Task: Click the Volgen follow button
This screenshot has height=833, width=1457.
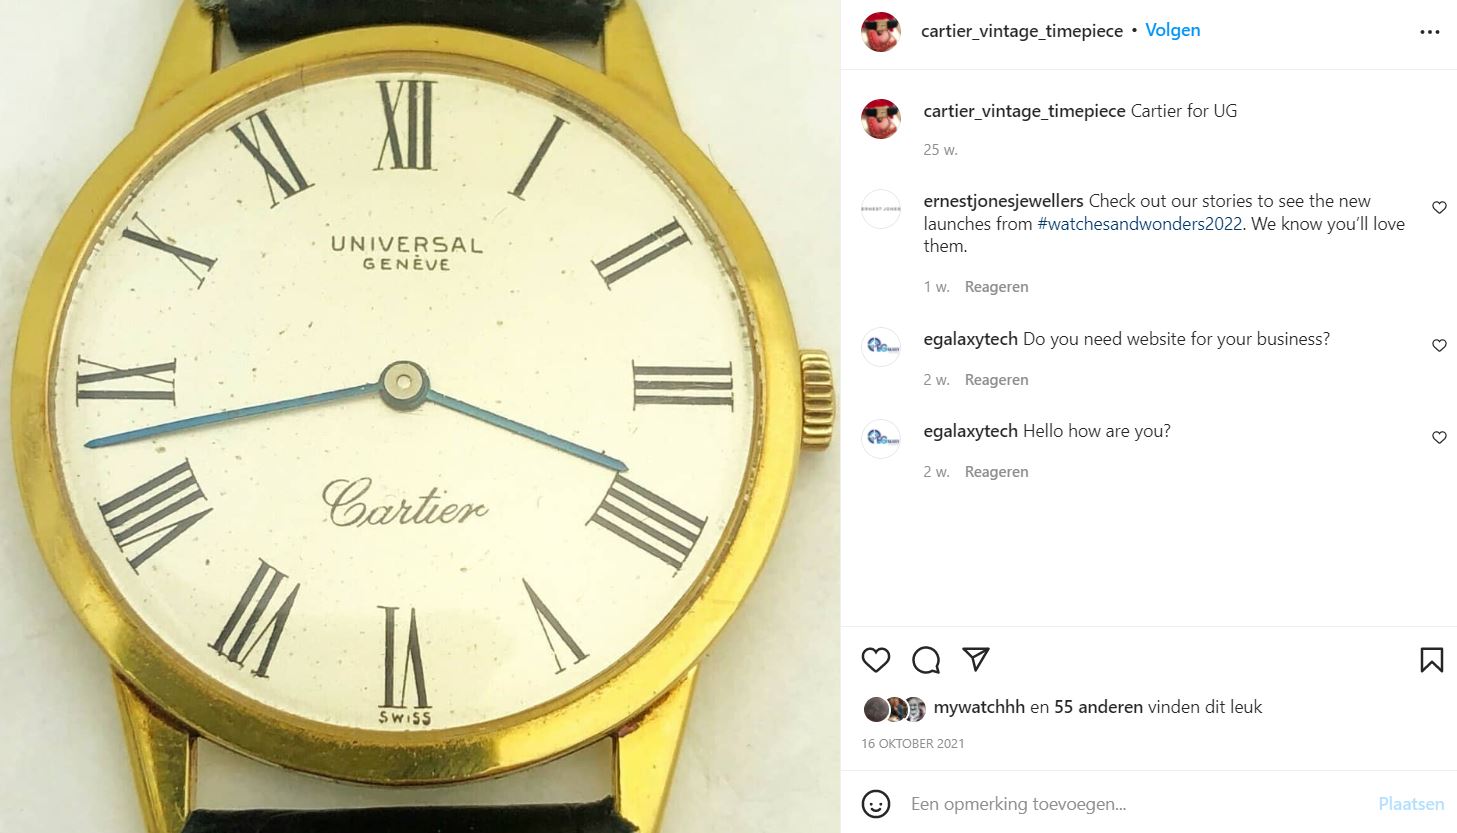Action: (1172, 30)
